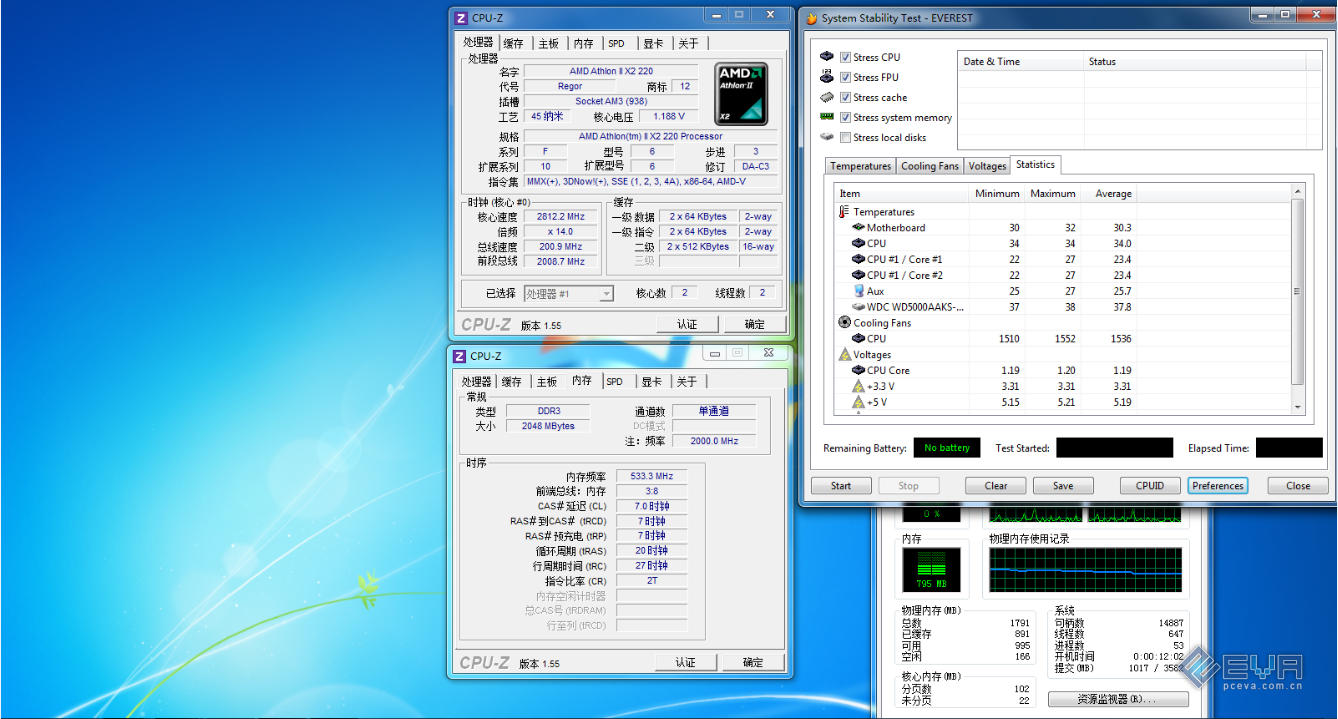Open the Cooling Fans tab
This screenshot has height=719, width=1338.
point(930,166)
